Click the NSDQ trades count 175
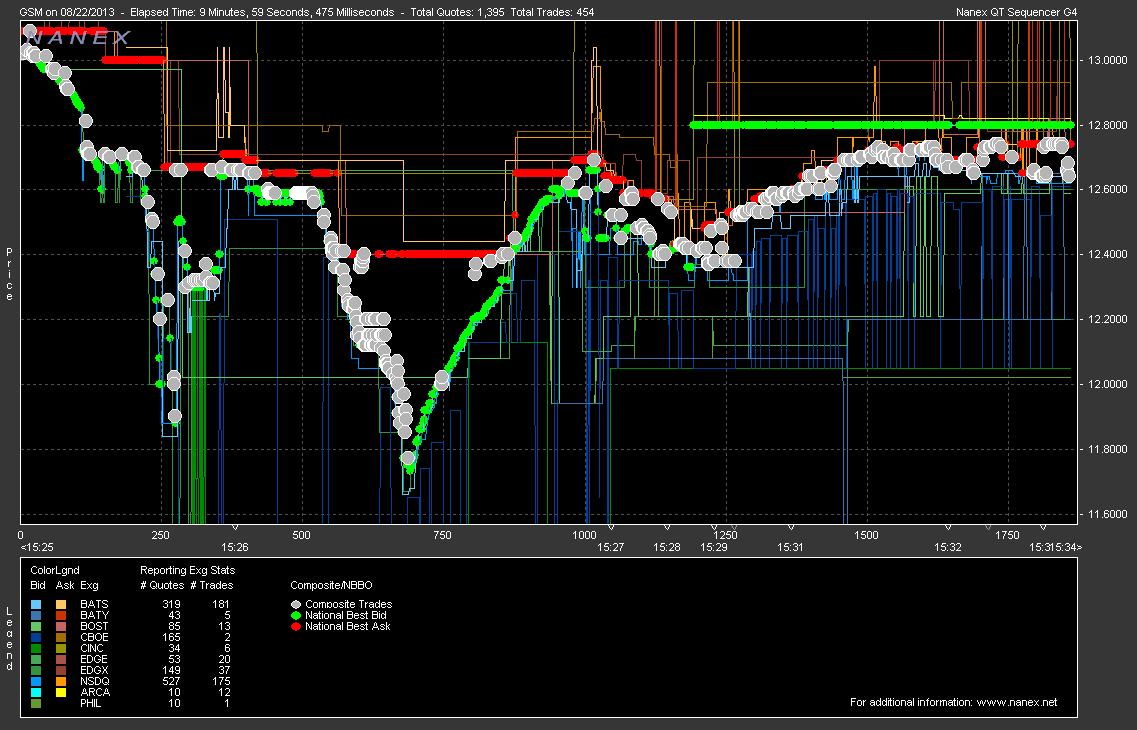This screenshot has width=1137, height=730. (x=220, y=681)
